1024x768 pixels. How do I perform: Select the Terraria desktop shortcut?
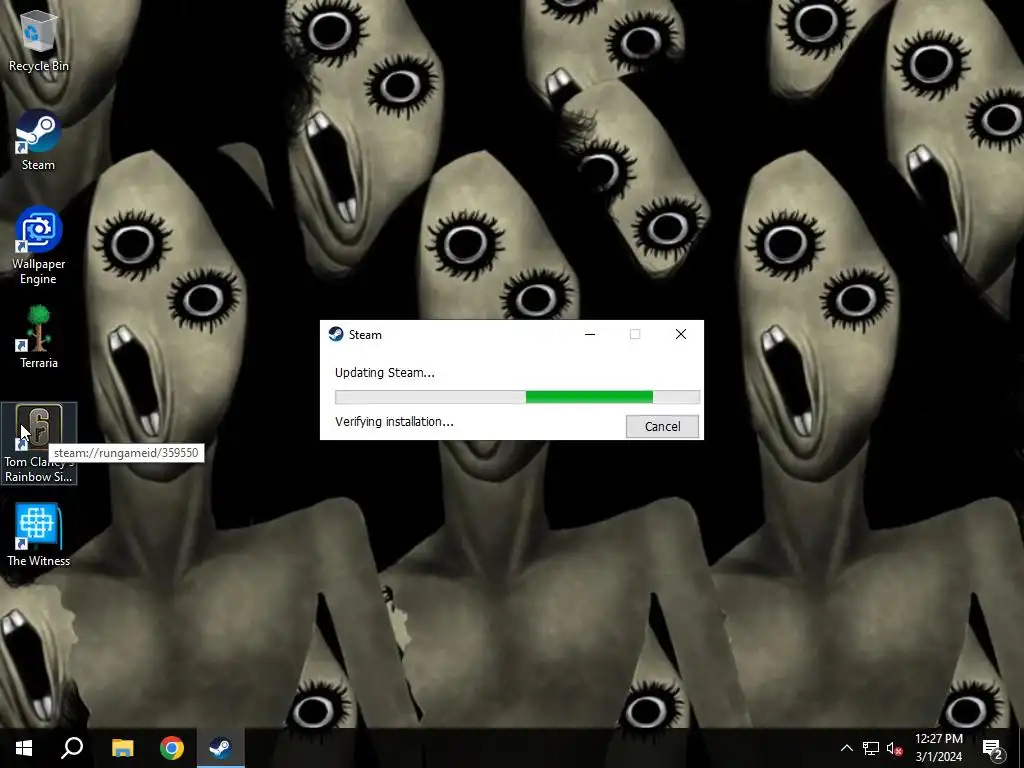39,338
